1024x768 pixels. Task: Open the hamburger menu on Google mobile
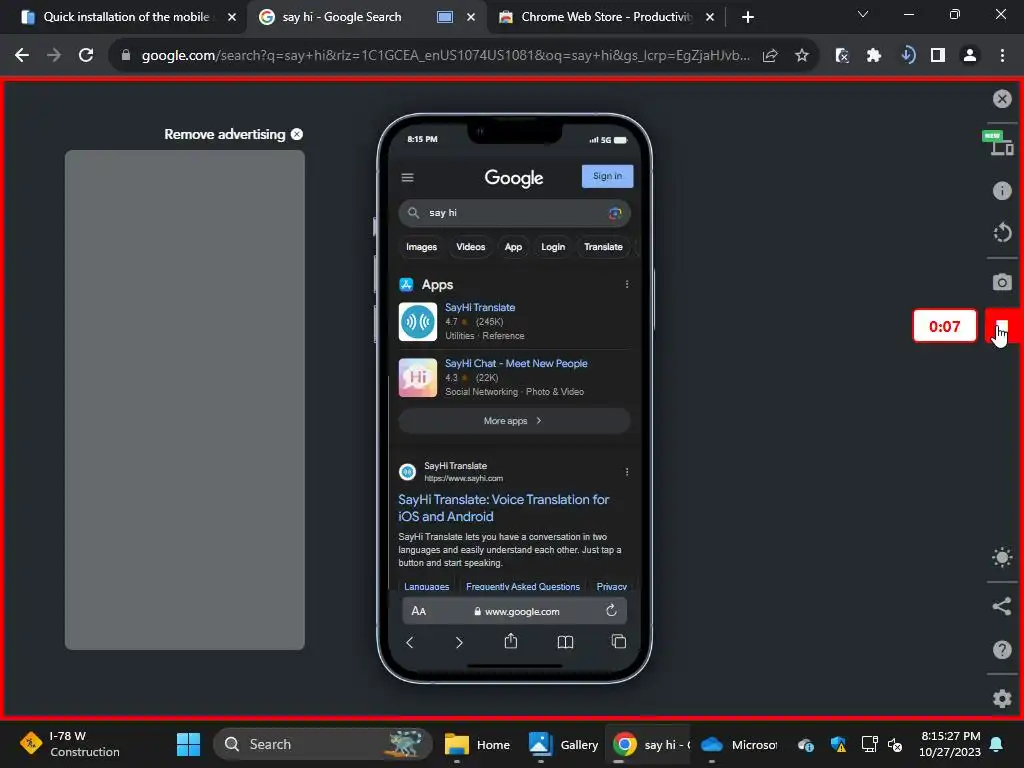click(x=408, y=178)
